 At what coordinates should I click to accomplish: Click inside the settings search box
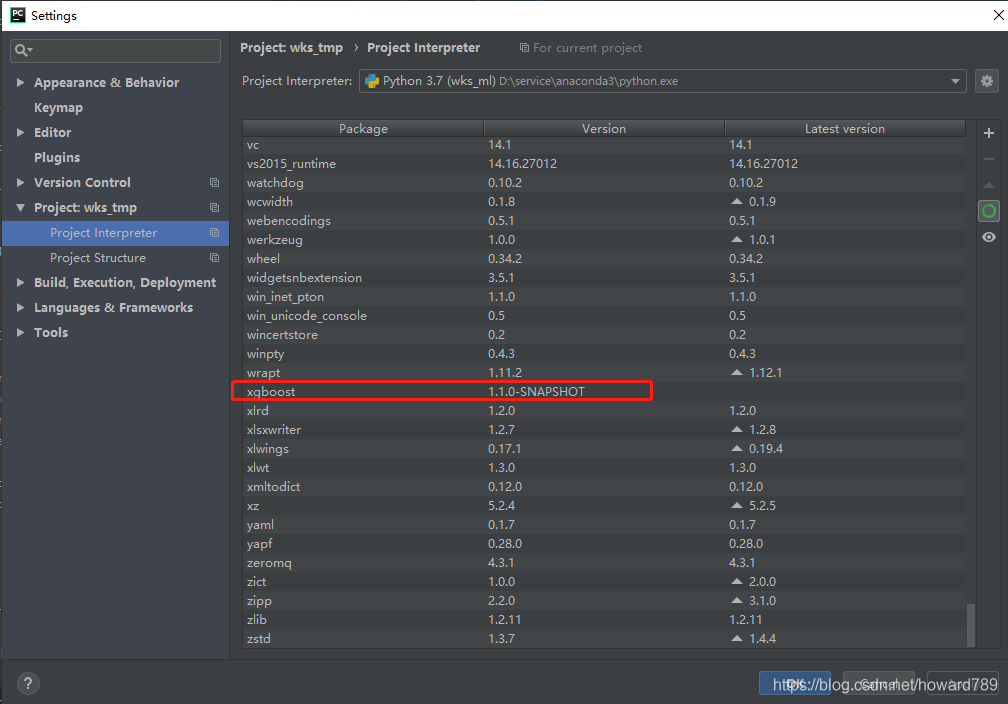point(115,50)
